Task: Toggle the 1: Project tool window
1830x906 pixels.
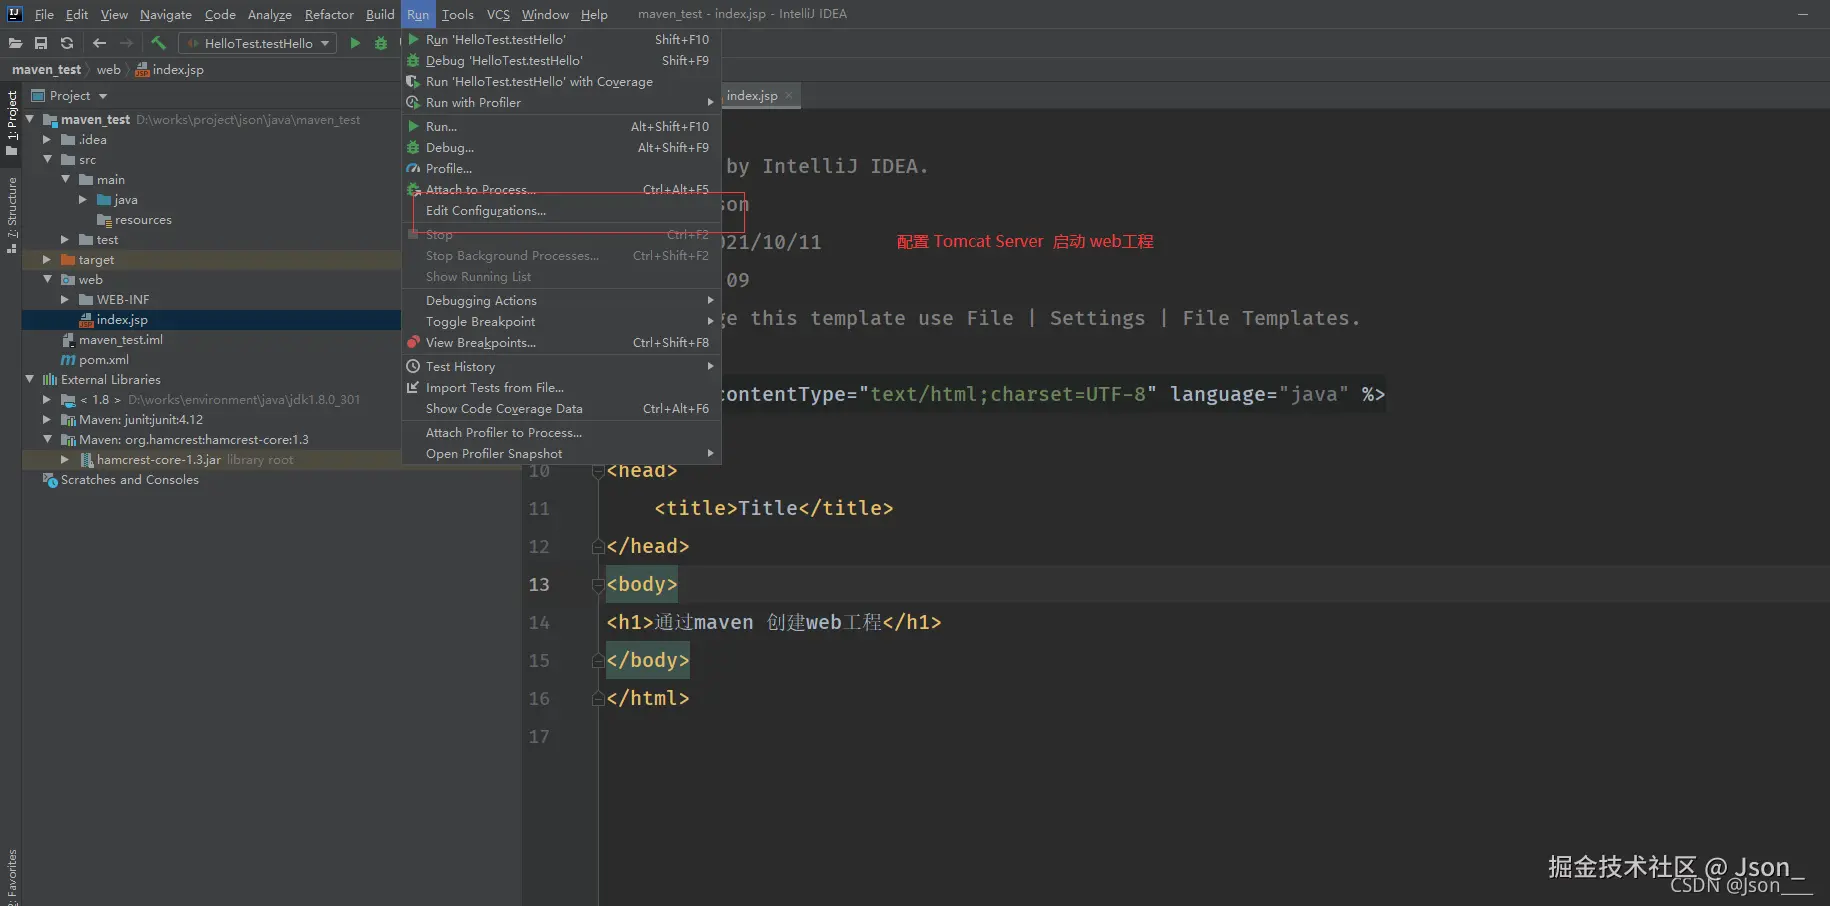Action: click(x=11, y=122)
